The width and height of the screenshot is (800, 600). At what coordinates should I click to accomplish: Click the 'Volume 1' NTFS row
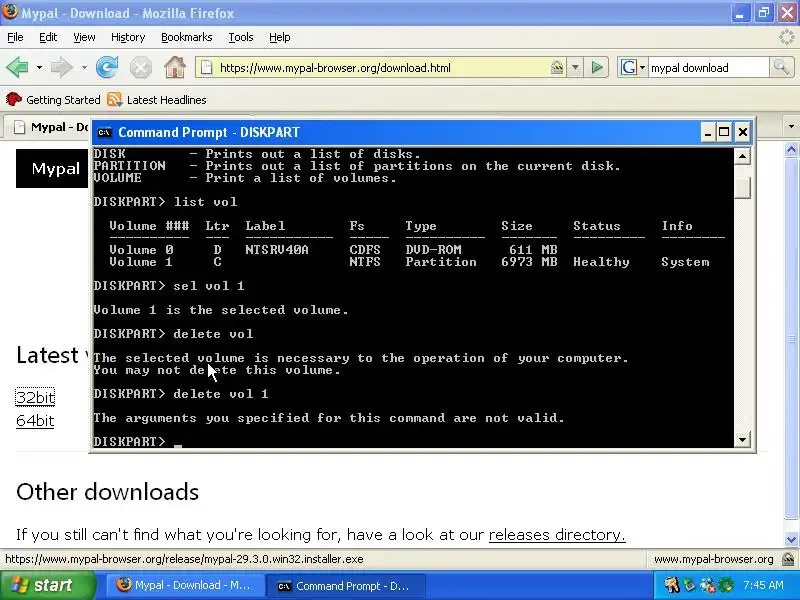(x=409, y=262)
